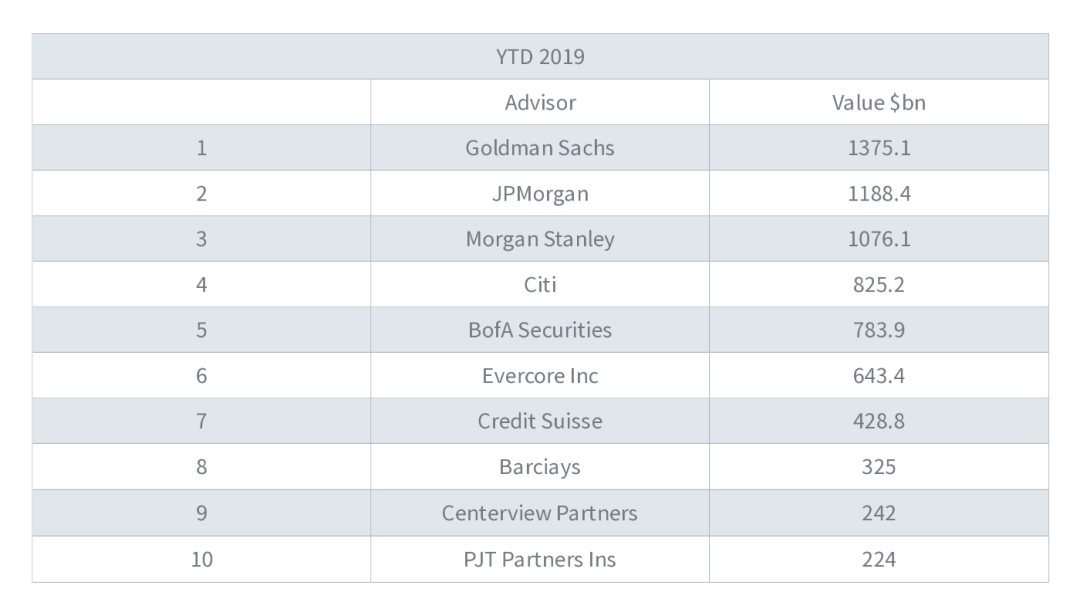This screenshot has width=1080, height=606.
Task: Click the Credit Suisse cell
Action: pyautogui.click(x=540, y=421)
